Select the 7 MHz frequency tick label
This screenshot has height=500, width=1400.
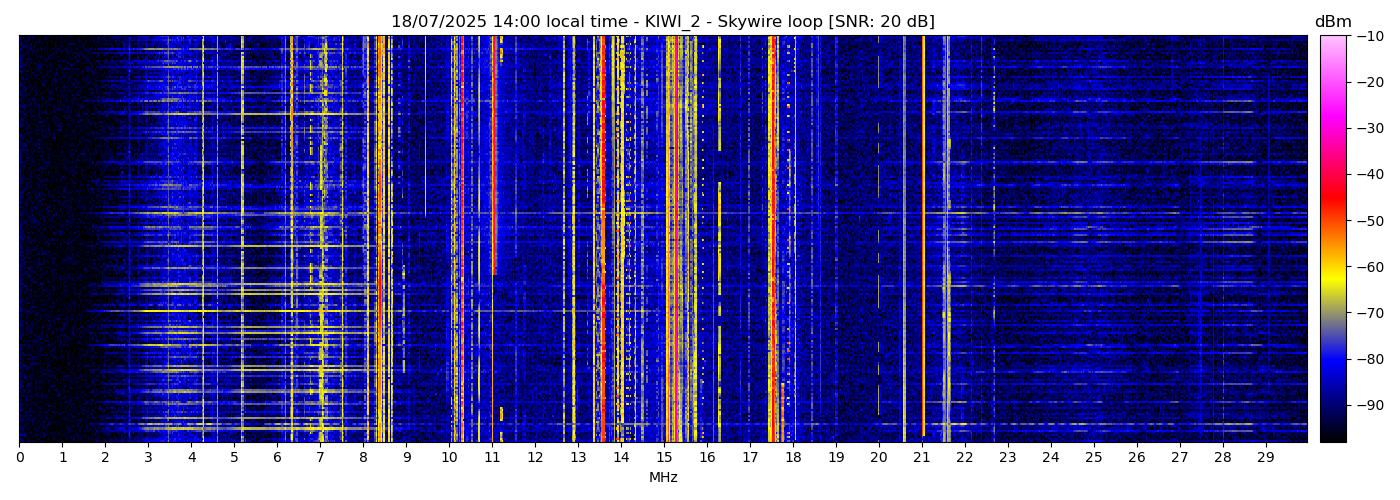(x=320, y=457)
